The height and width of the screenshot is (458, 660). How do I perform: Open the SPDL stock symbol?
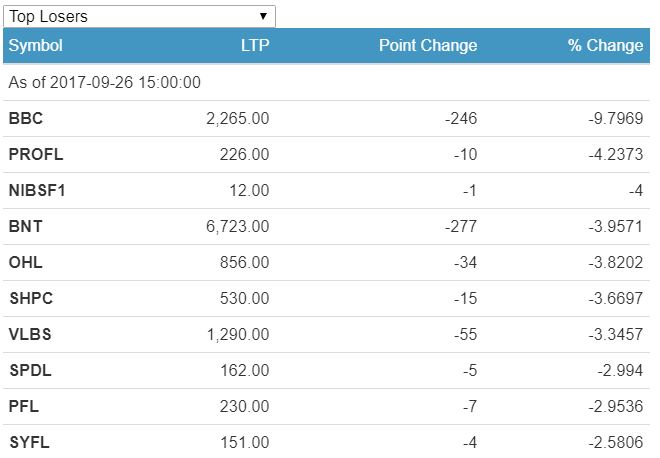[29, 370]
